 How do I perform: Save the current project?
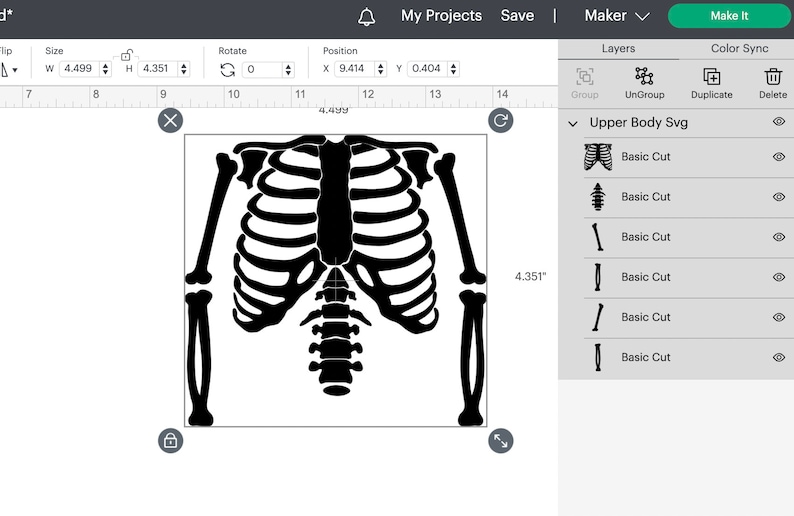coord(517,16)
